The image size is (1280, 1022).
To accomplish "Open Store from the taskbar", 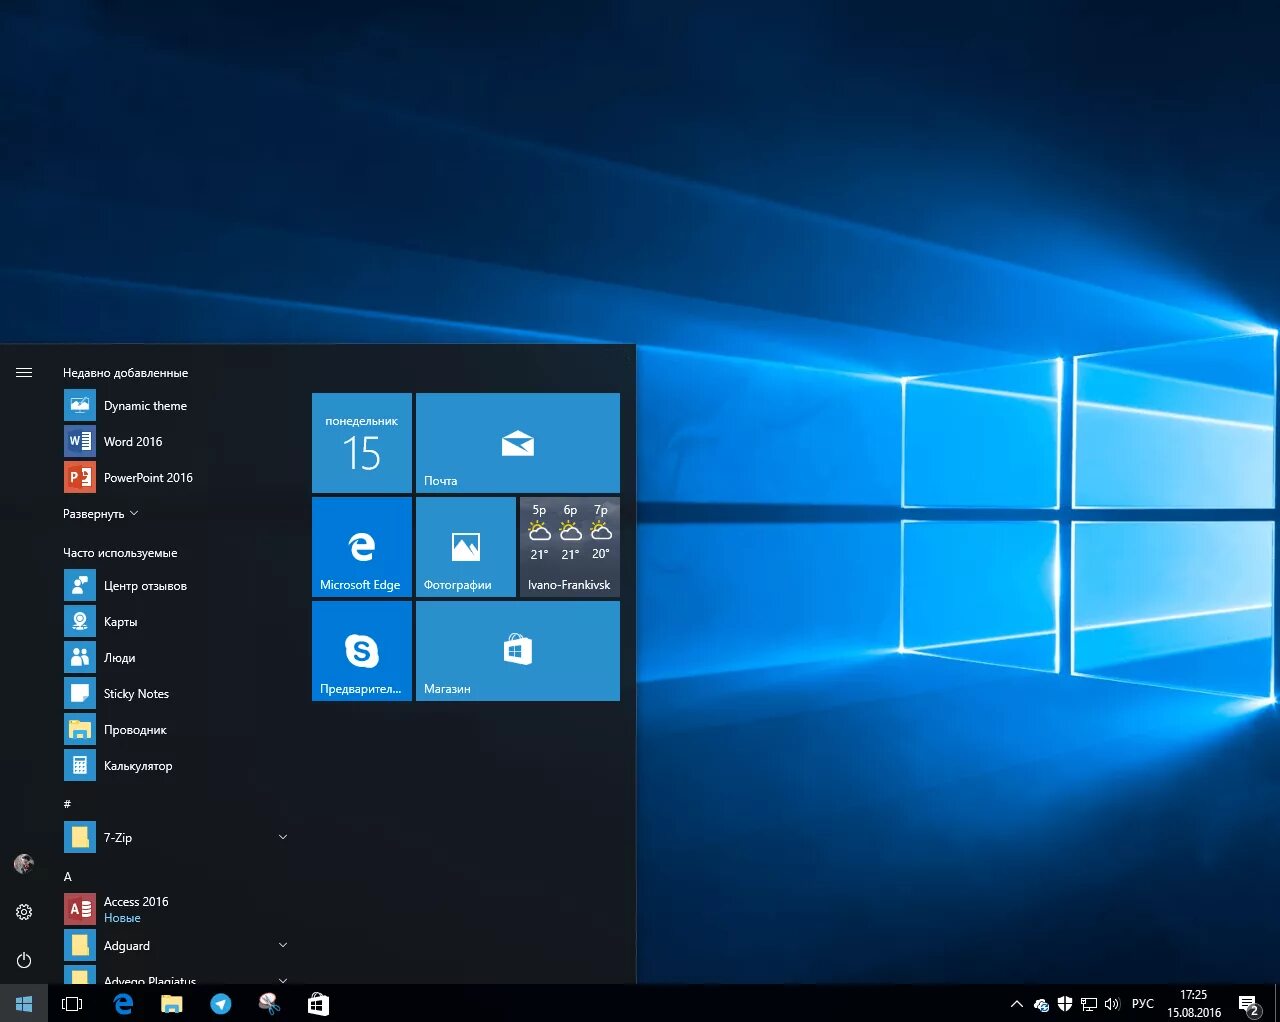I will [x=318, y=1003].
